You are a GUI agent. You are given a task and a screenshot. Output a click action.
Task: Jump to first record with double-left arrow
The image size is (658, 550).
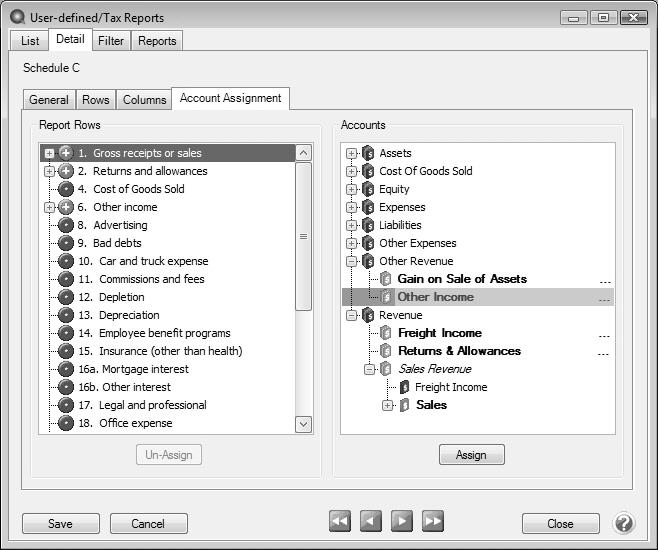[x=340, y=521]
